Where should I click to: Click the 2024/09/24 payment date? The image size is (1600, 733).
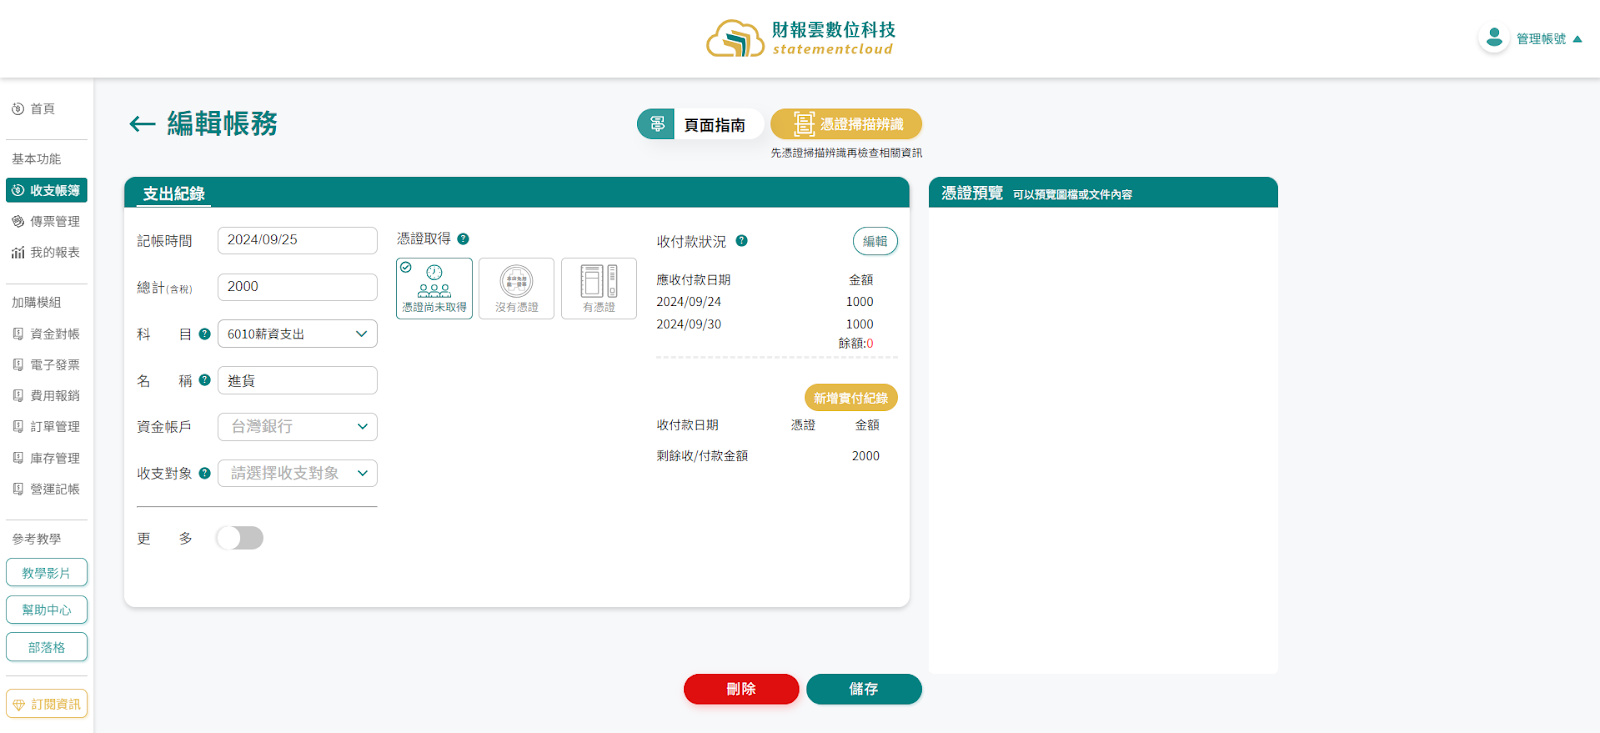[689, 302]
